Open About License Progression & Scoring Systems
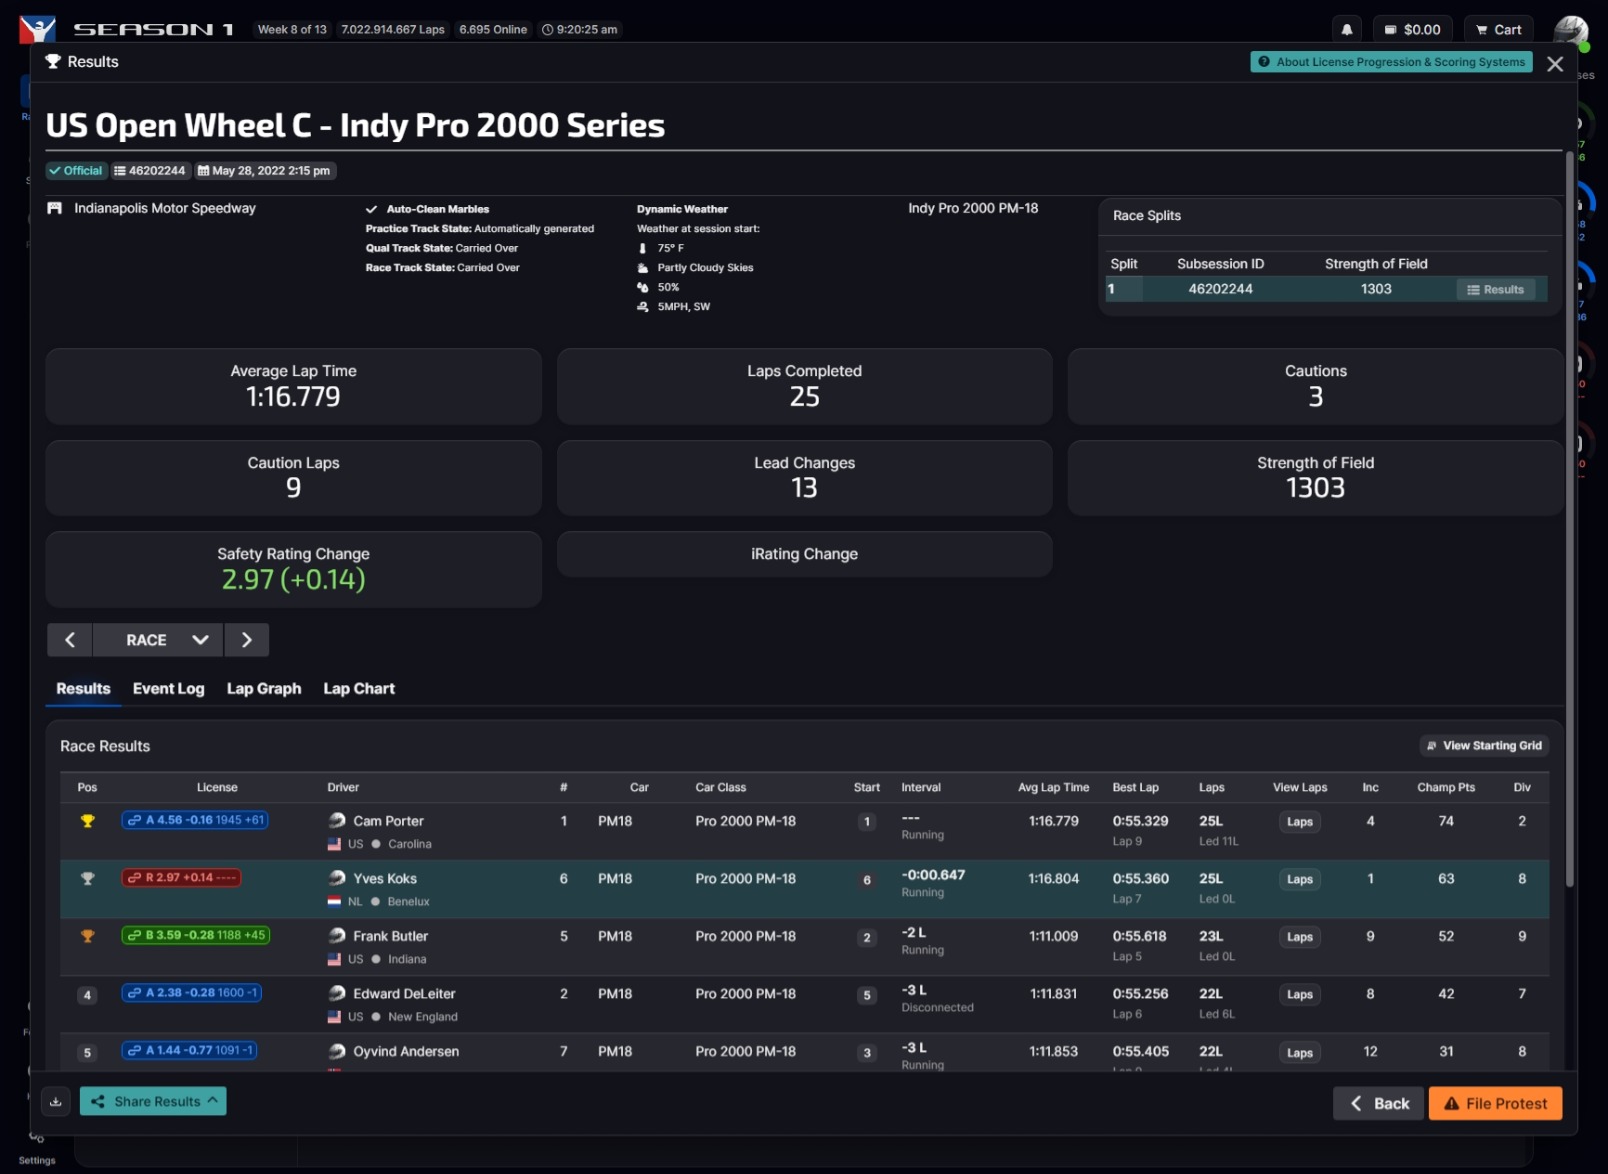The height and width of the screenshot is (1174, 1608). click(1391, 62)
